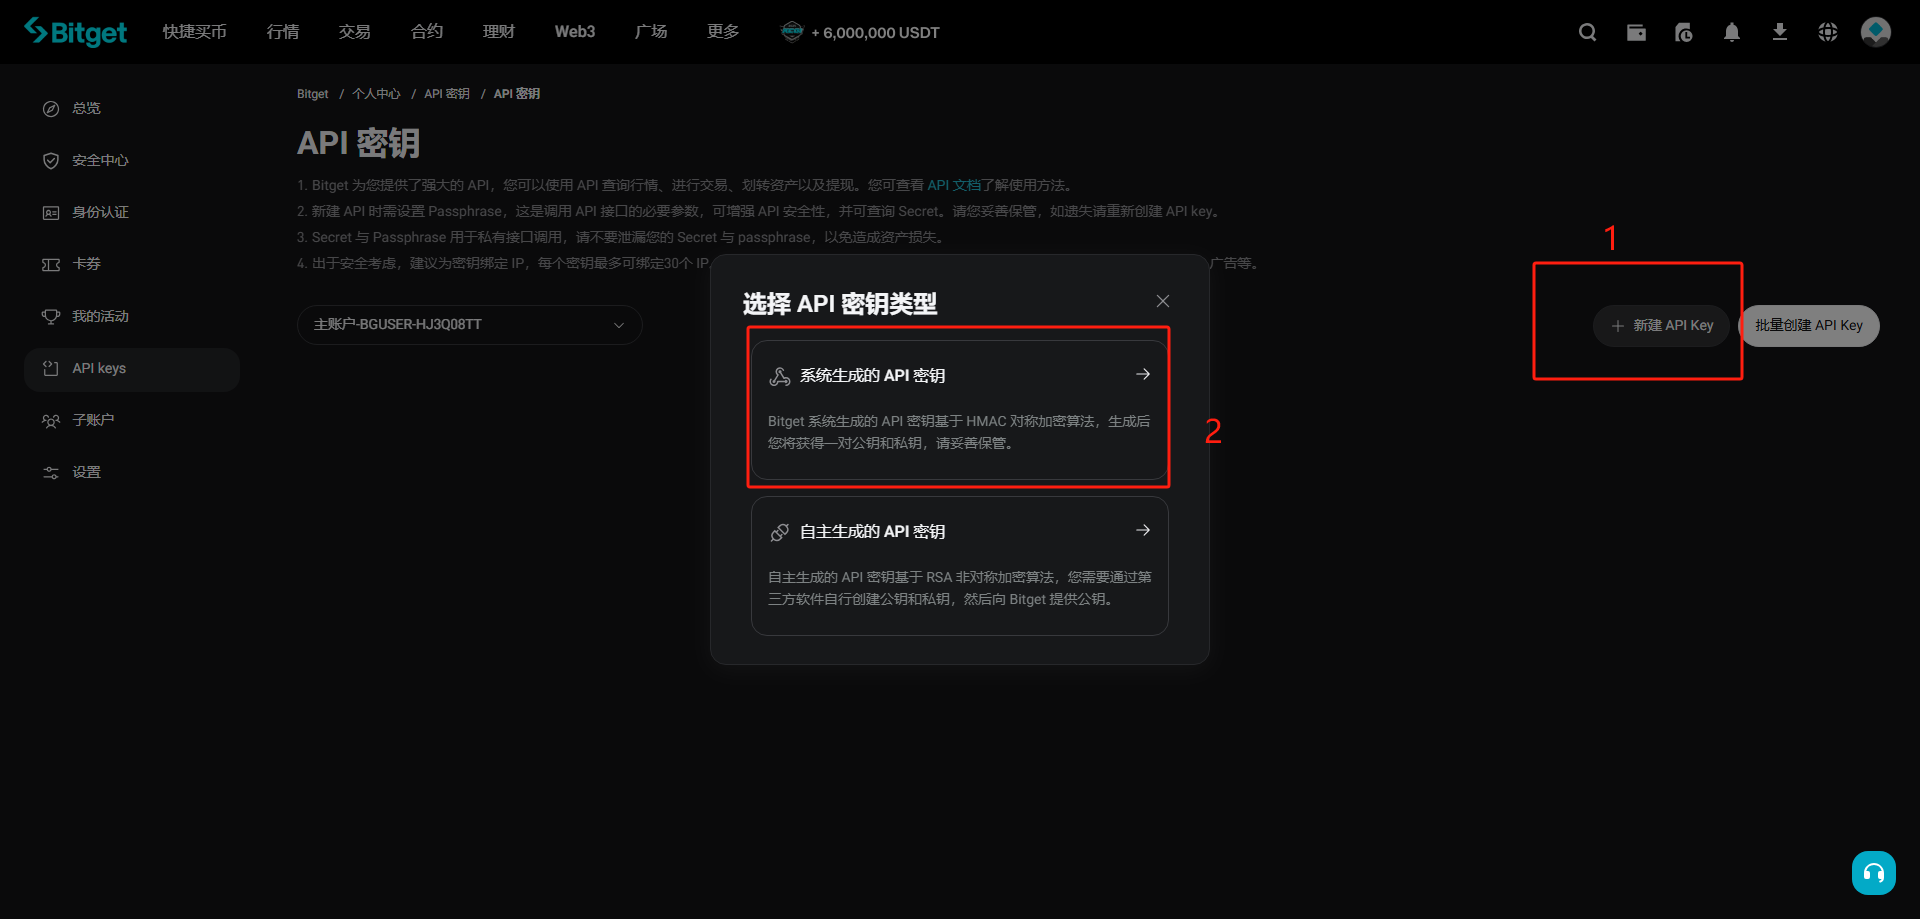Viewport: 1920px width, 919px height.
Task: Go to Bitget breadcrumb link
Action: point(313,94)
